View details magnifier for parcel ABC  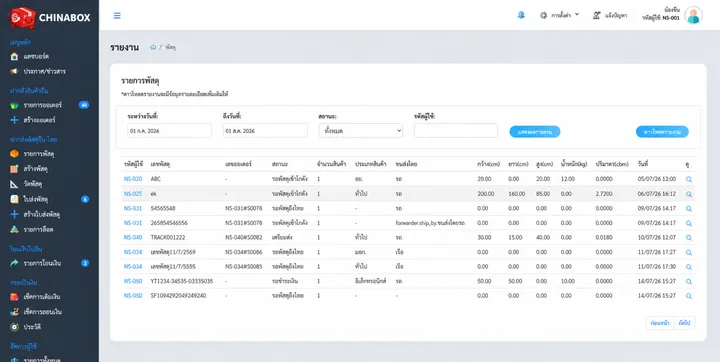pyautogui.click(x=689, y=179)
